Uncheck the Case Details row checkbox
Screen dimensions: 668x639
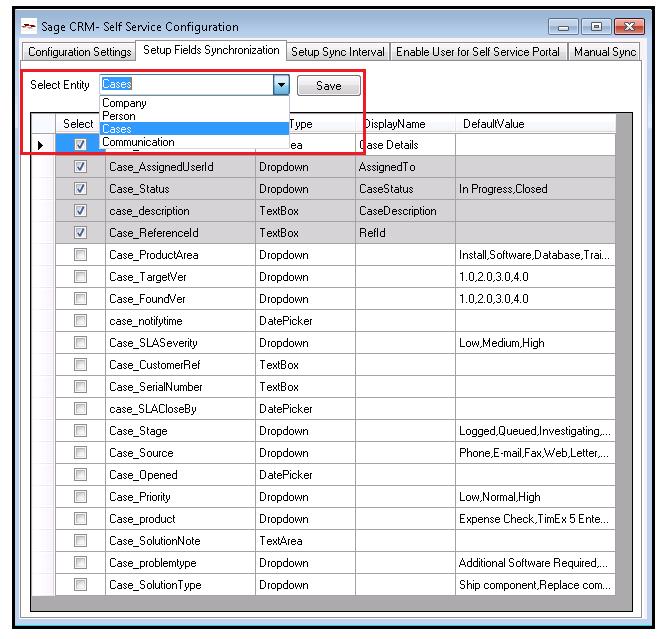point(80,145)
